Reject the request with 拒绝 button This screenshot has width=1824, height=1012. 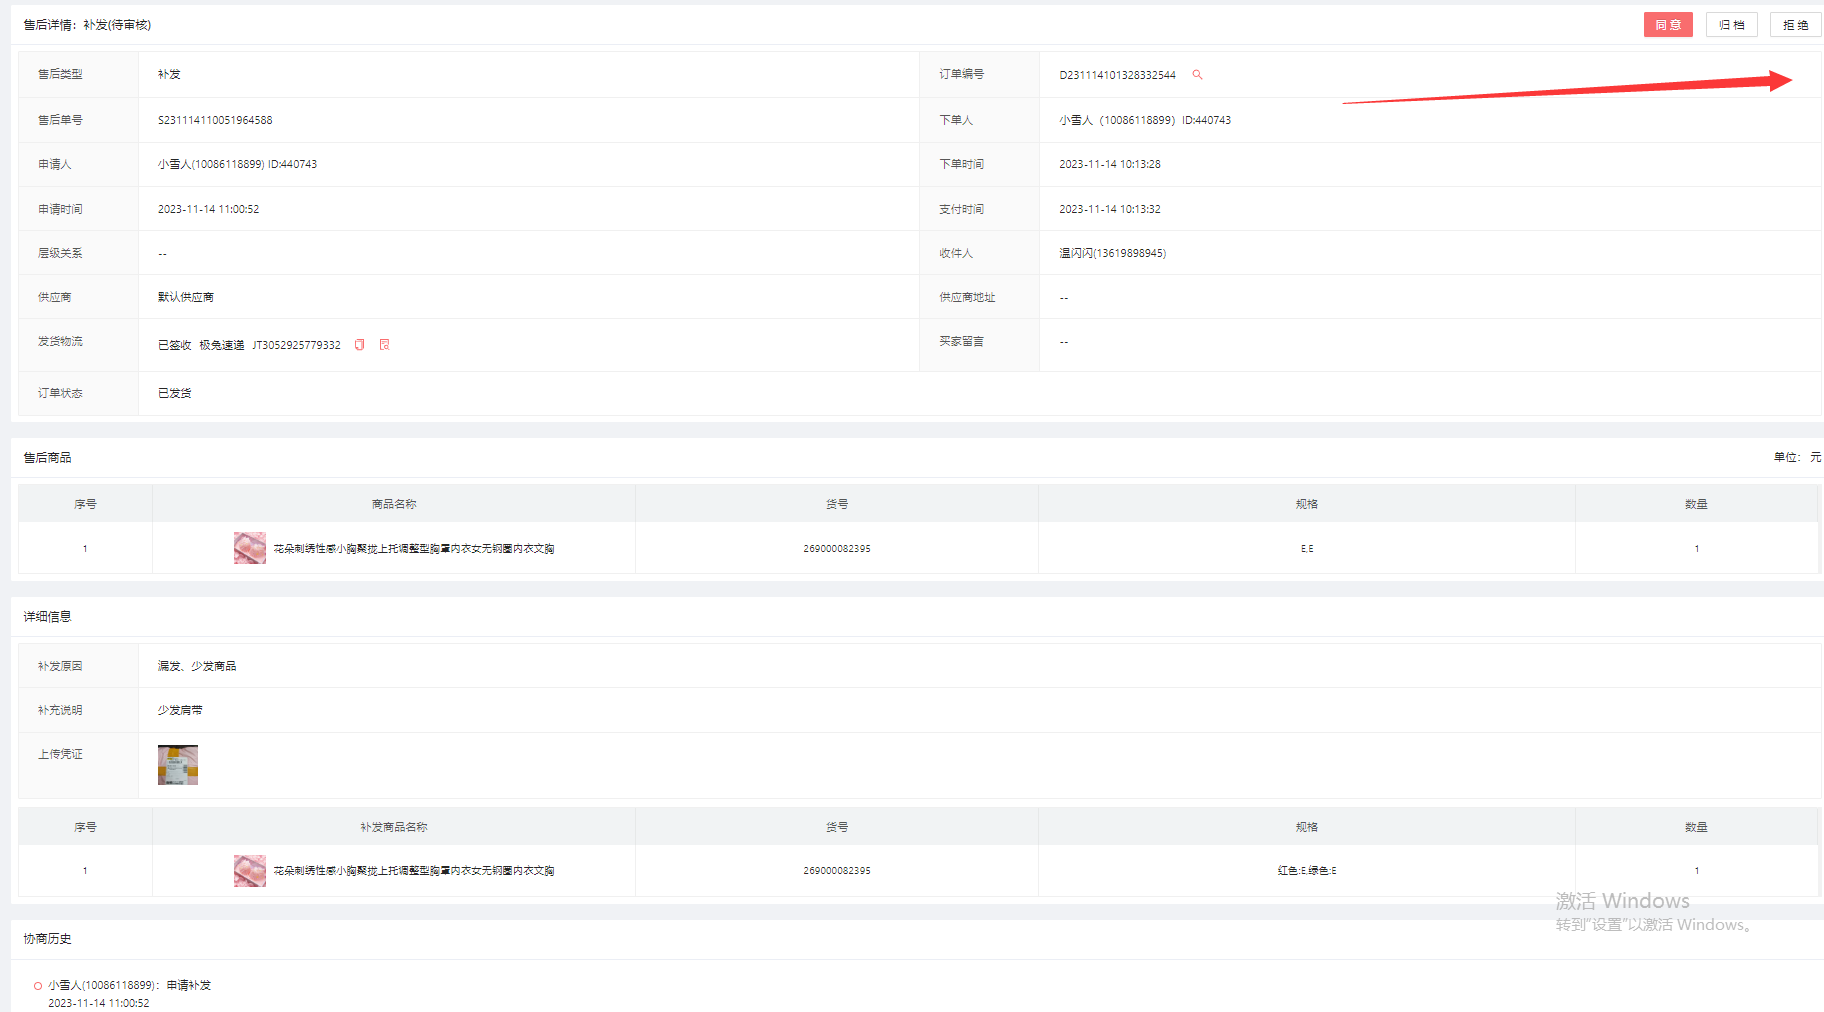tap(1795, 25)
